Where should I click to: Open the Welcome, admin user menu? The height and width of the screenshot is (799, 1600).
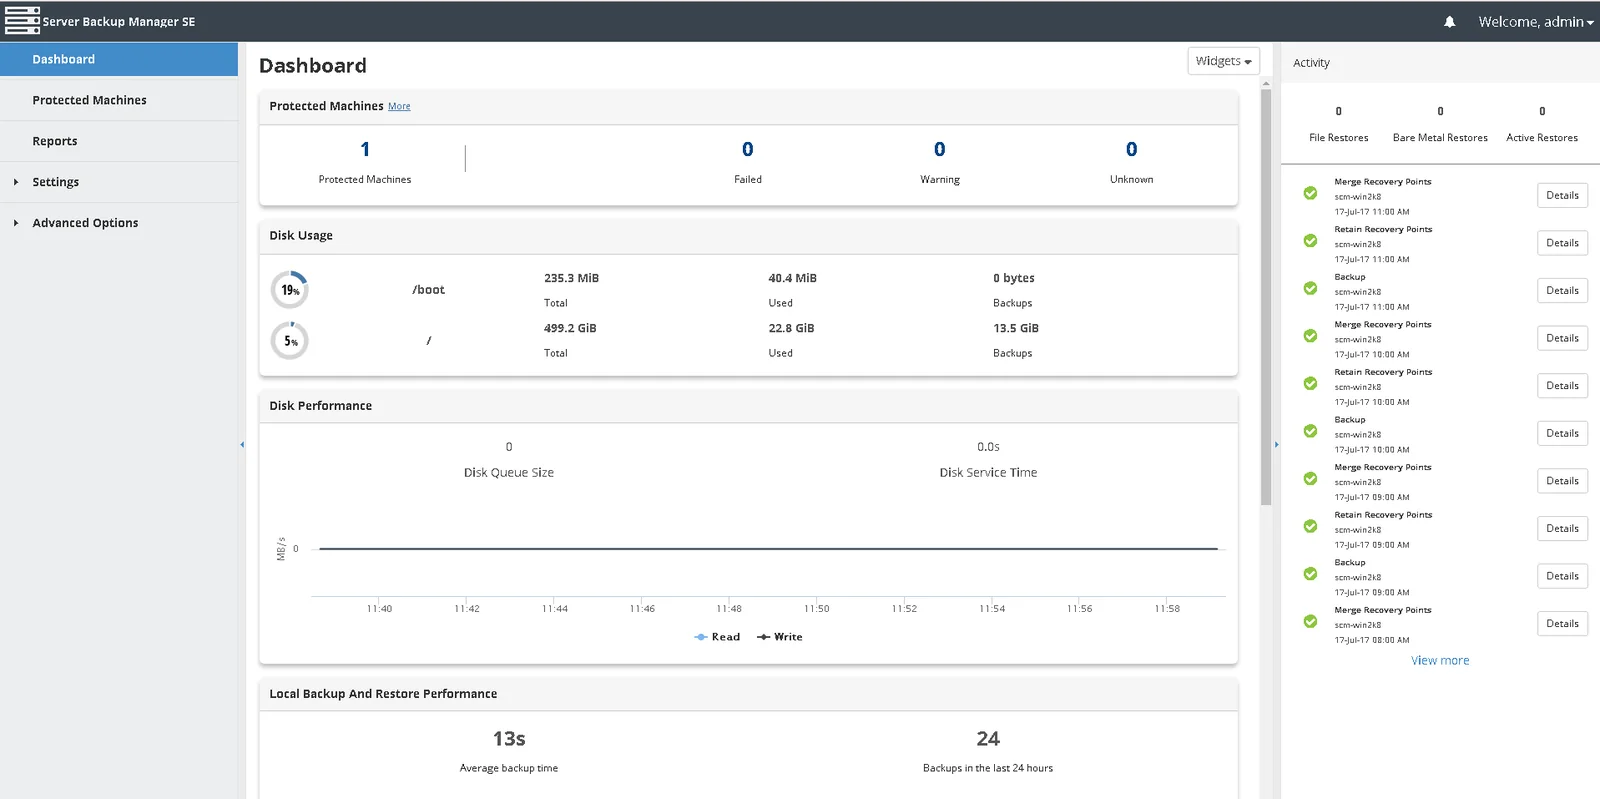click(x=1536, y=22)
